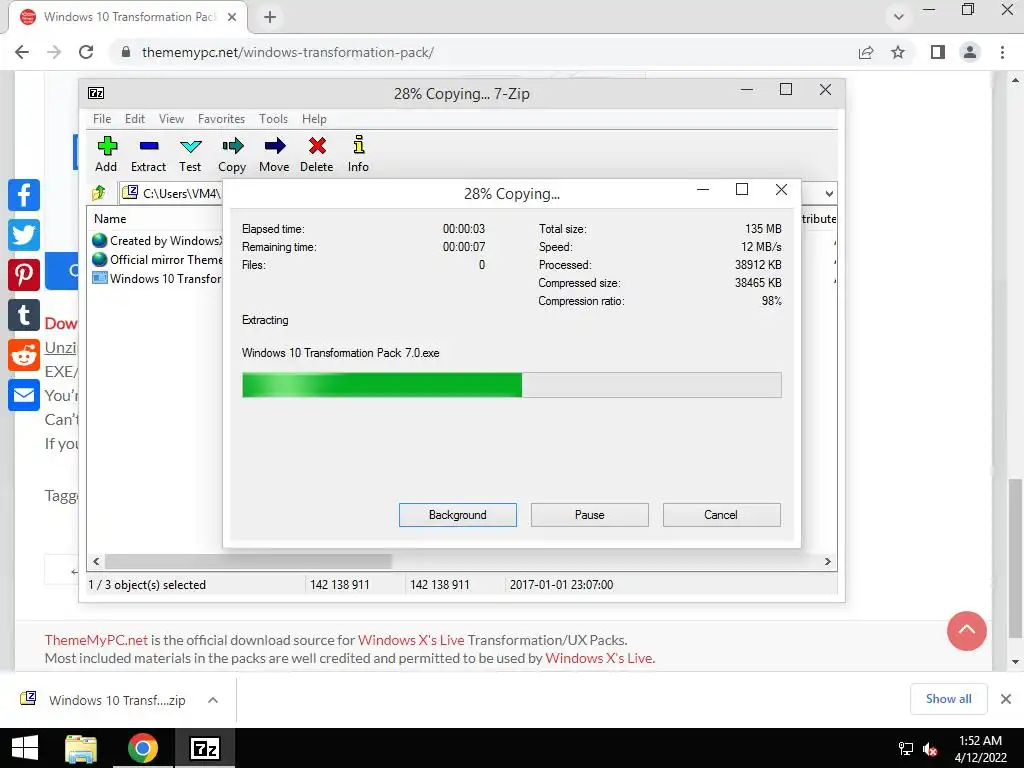Follow the ThemeMyPC.net footer link
This screenshot has width=1024, height=768.
tap(97, 640)
